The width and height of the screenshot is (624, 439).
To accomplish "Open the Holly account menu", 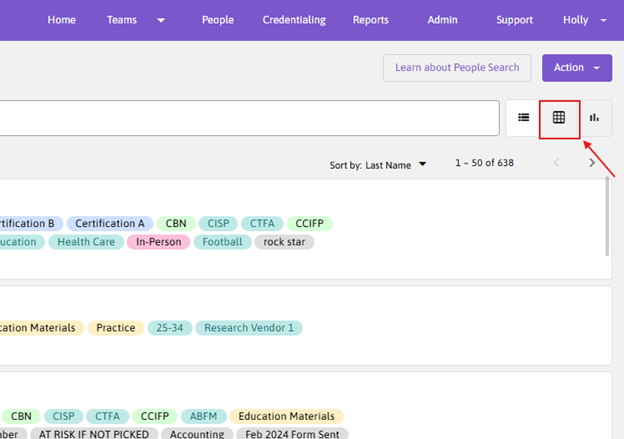I will click(575, 20).
